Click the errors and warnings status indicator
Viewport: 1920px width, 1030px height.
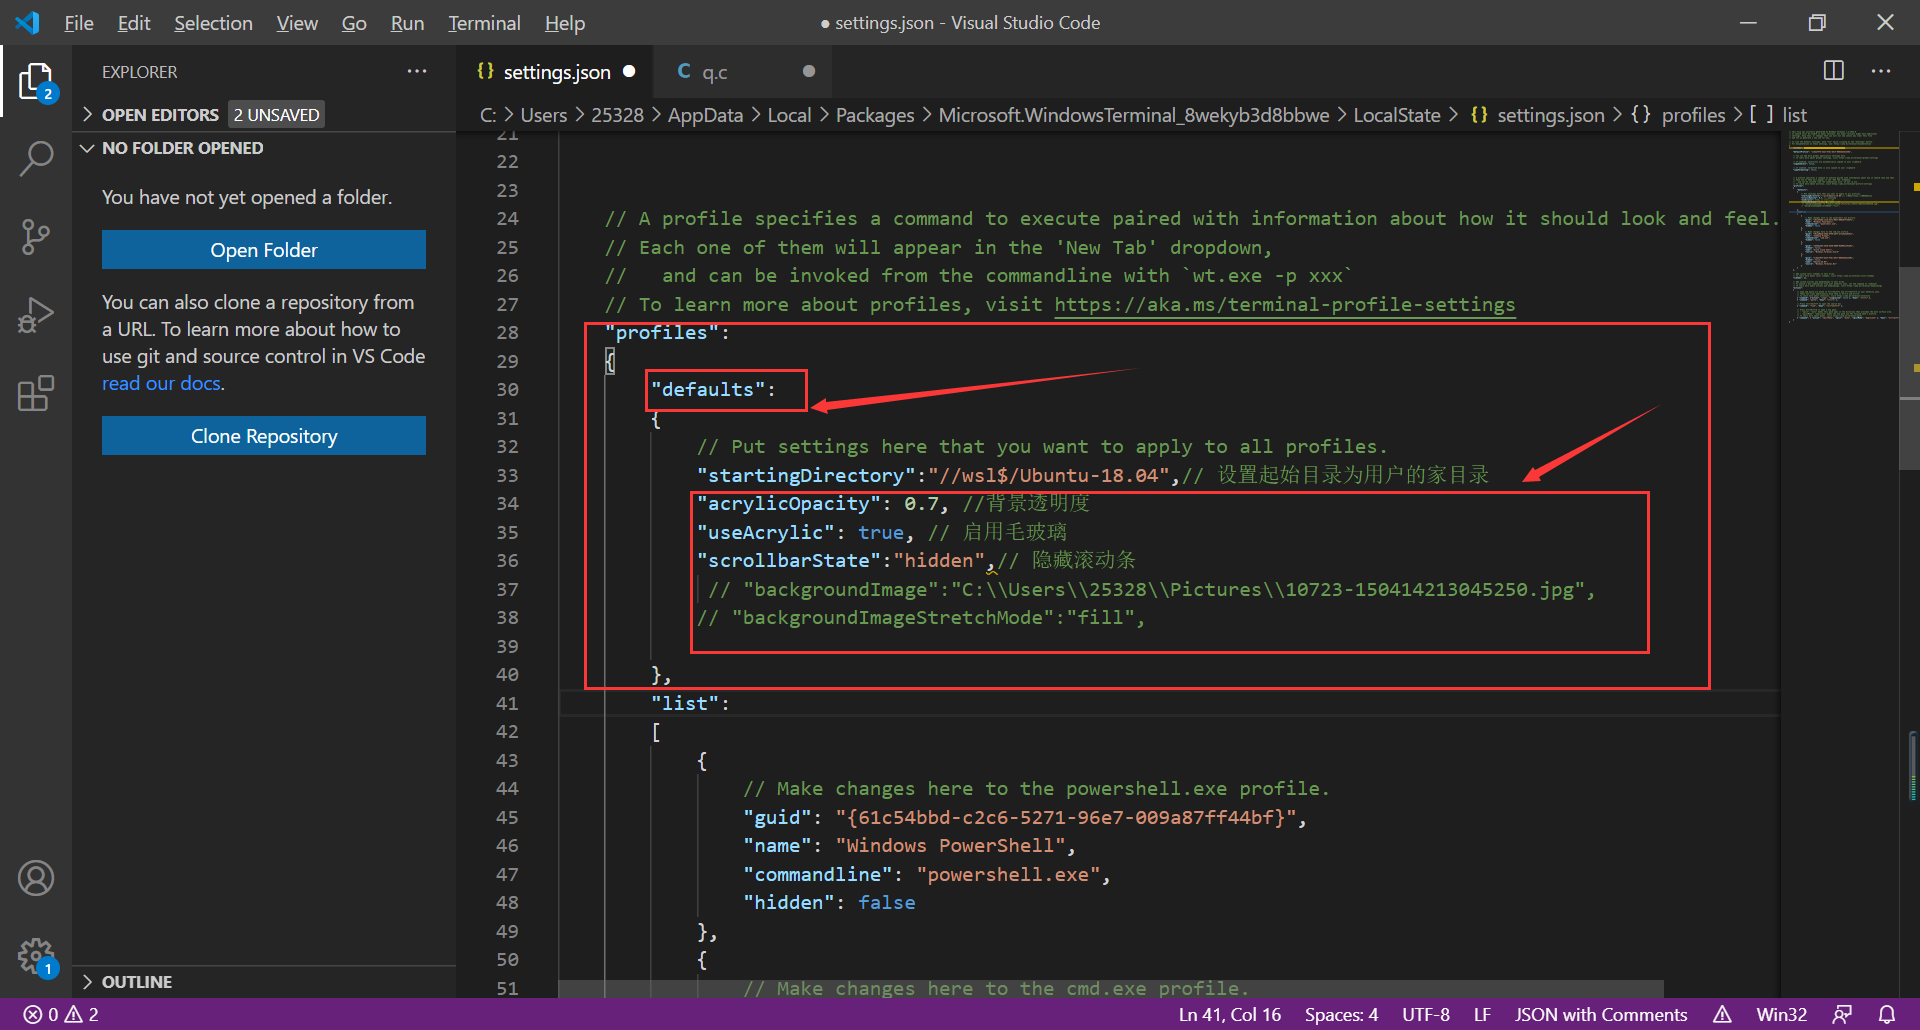coord(61,1014)
